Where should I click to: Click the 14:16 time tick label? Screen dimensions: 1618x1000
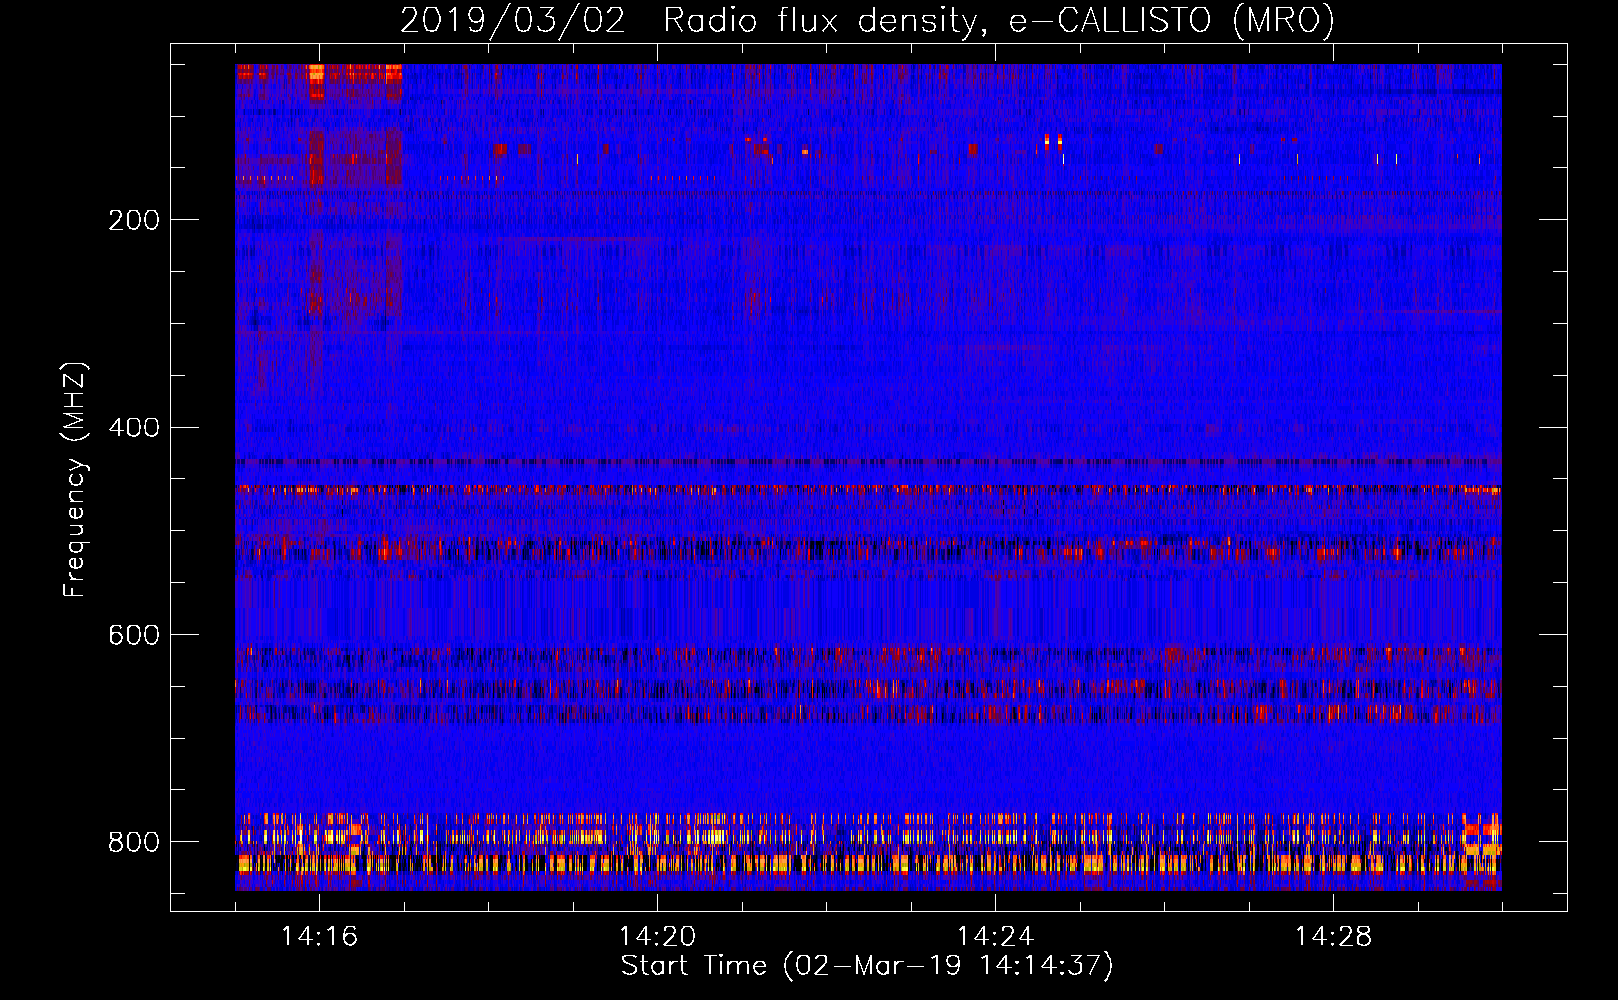pyautogui.click(x=319, y=936)
